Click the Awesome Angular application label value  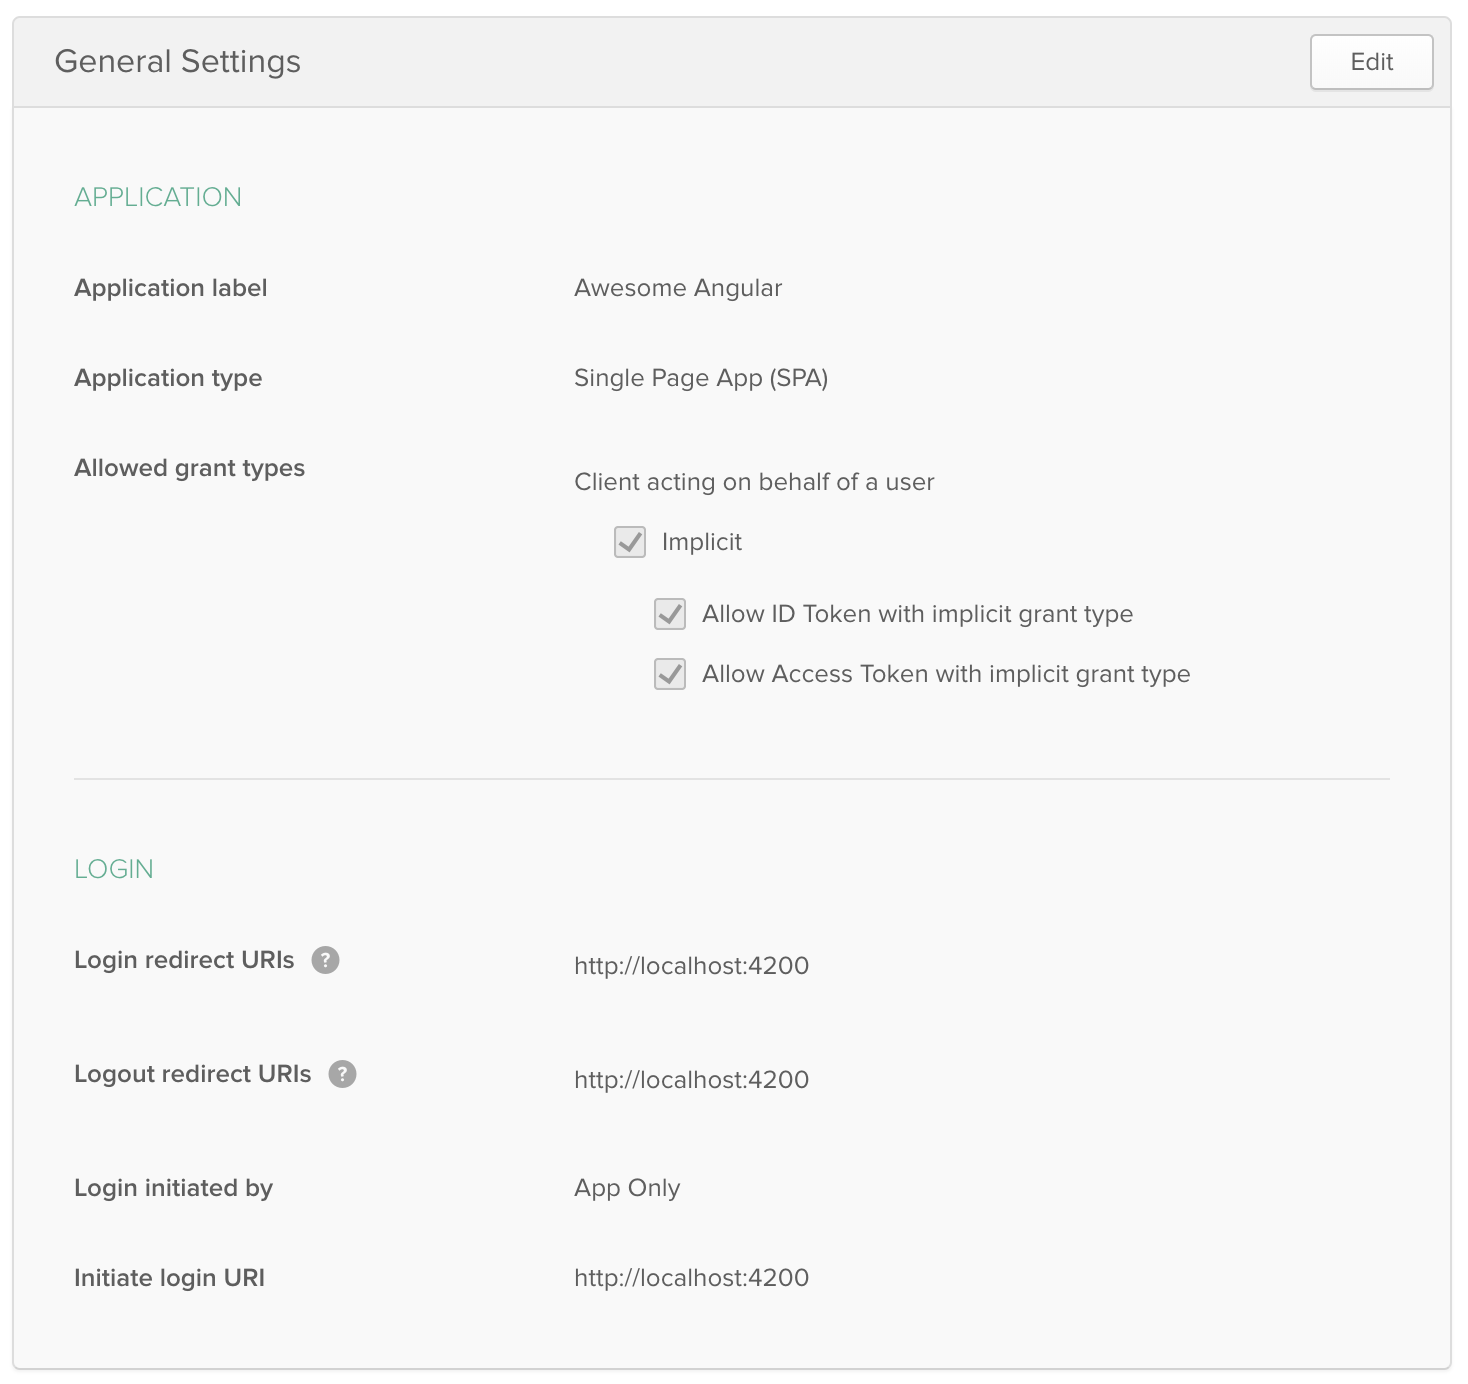click(677, 288)
